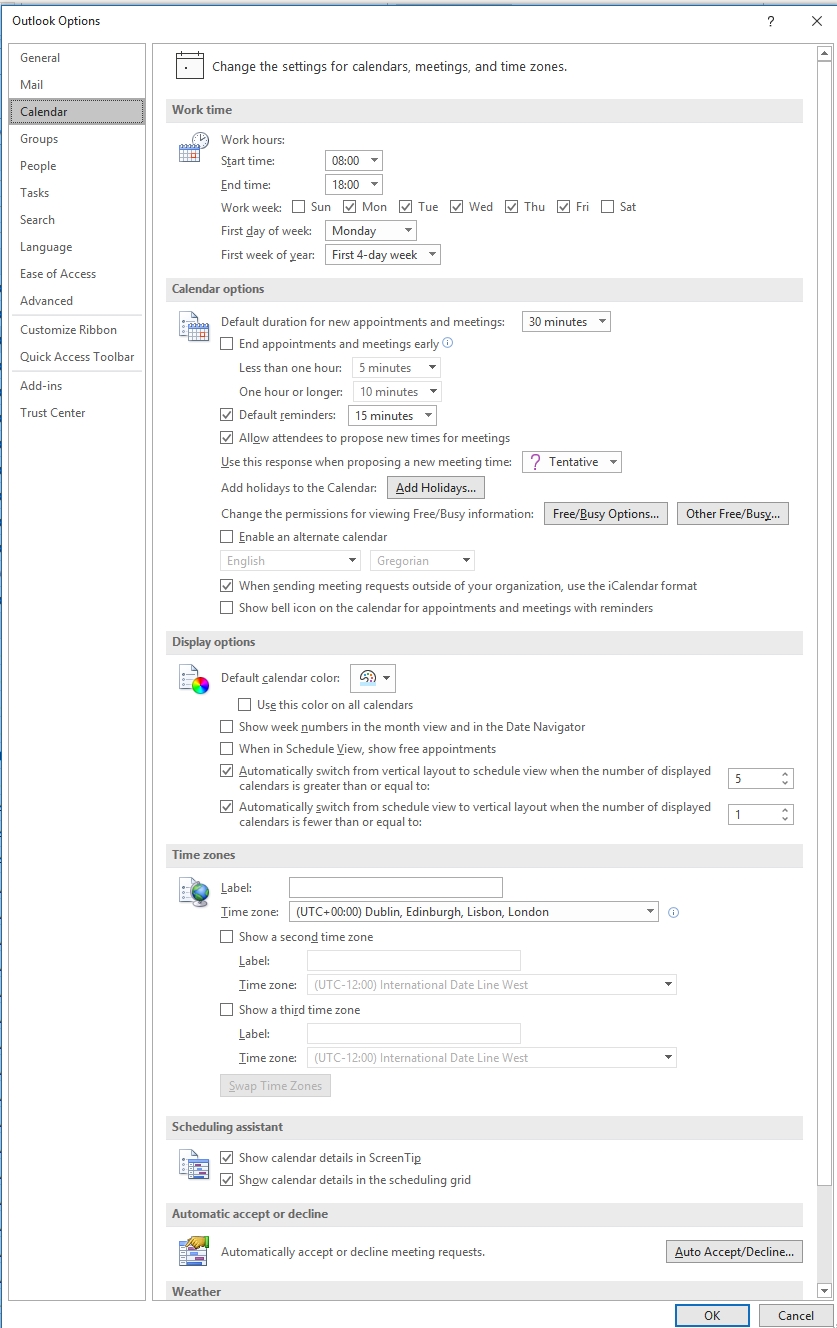Screen dimensions: 837x1328
Task: Check Show week numbers in the month view
Action: click(227, 727)
